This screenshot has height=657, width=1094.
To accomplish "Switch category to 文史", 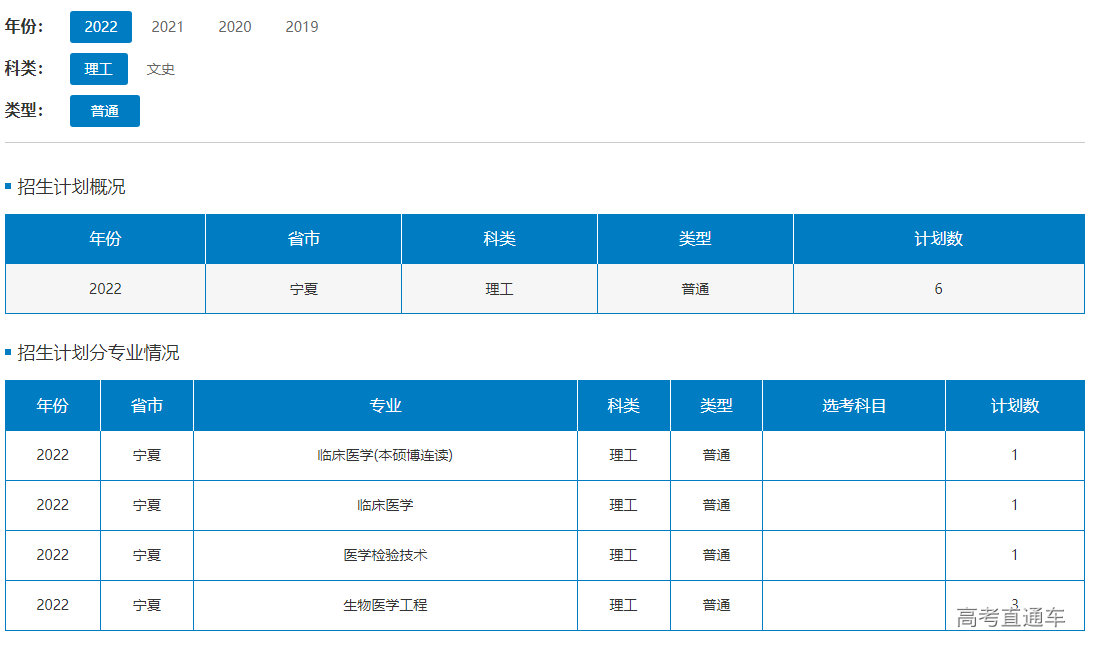I will [x=161, y=69].
